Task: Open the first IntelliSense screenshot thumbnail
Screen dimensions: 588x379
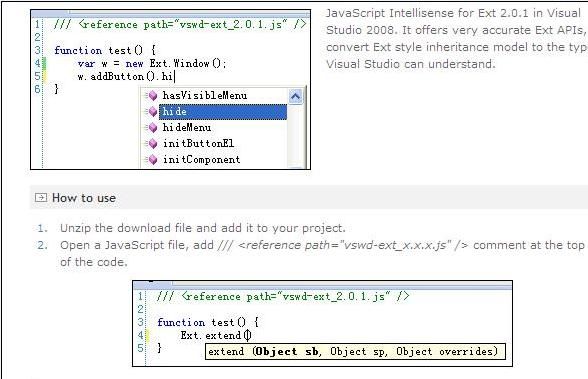Action: pos(171,90)
